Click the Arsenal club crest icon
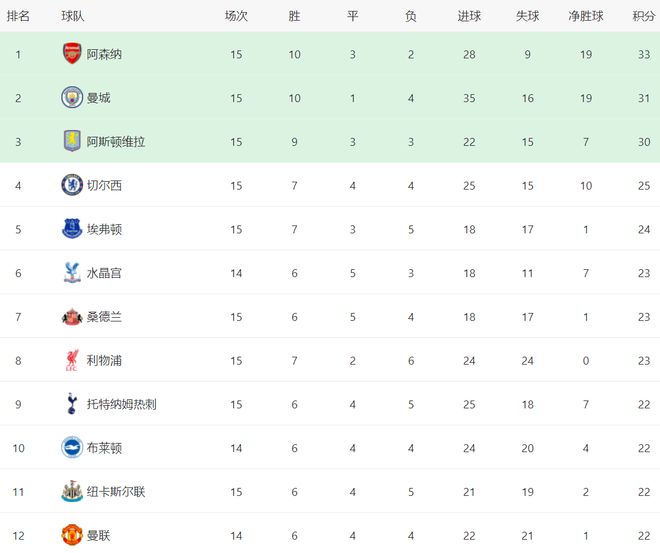This screenshot has height=553, width=660. point(72,54)
